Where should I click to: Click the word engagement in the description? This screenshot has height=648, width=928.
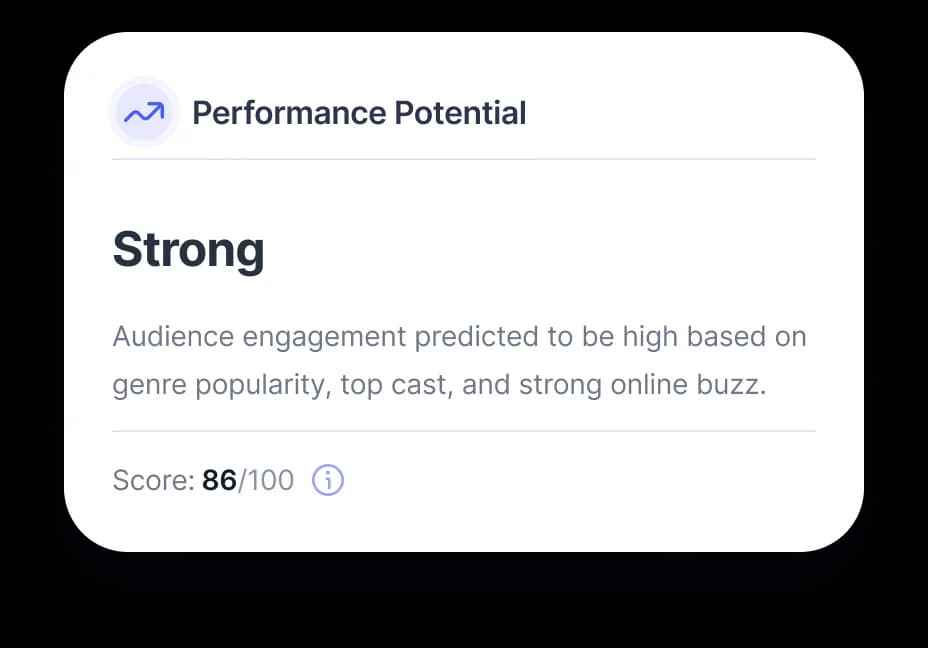[x=324, y=338]
